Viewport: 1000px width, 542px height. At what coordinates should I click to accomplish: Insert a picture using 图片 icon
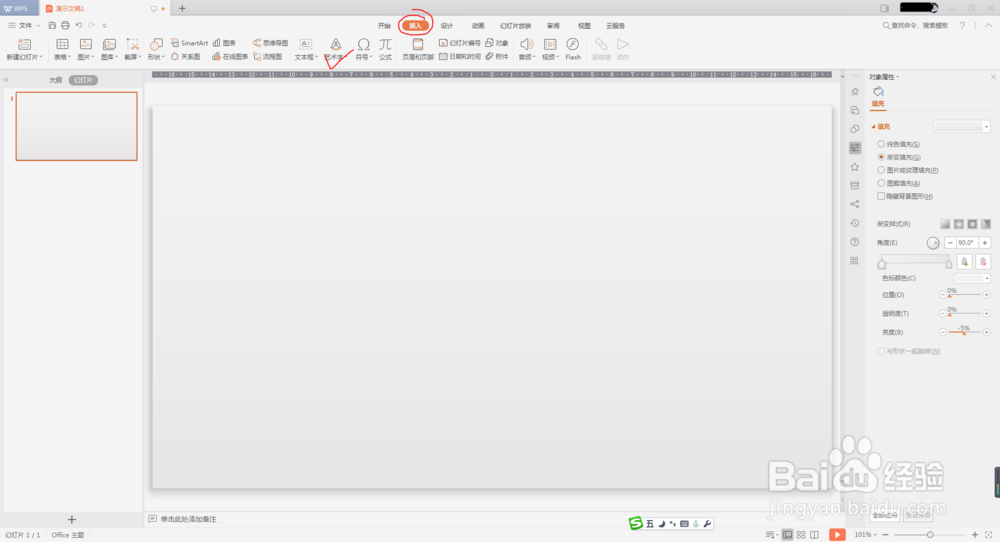point(85,45)
